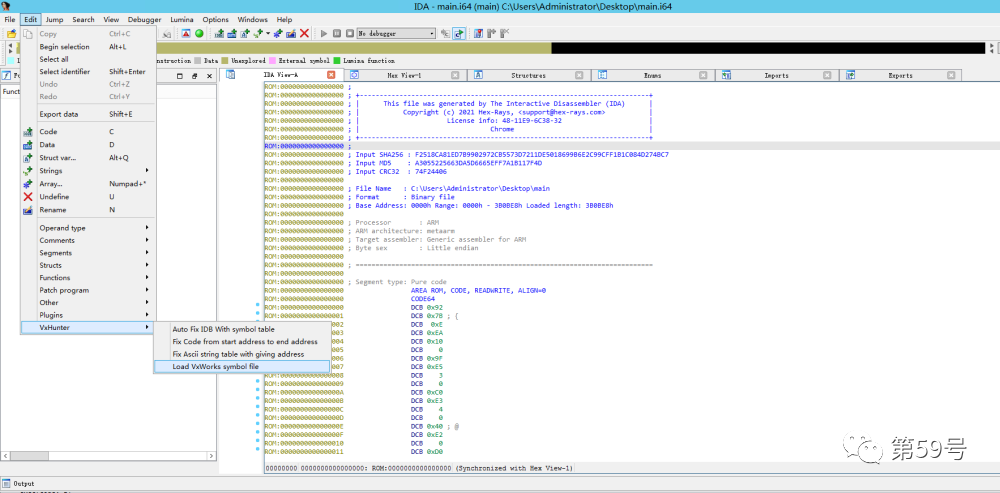Click toolbar red X undefine icon
1000x493 pixels.
(x=304, y=34)
